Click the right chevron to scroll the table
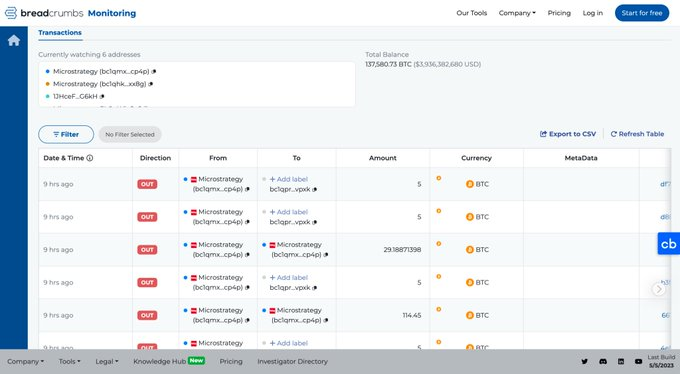The image size is (680, 374). coord(659,289)
